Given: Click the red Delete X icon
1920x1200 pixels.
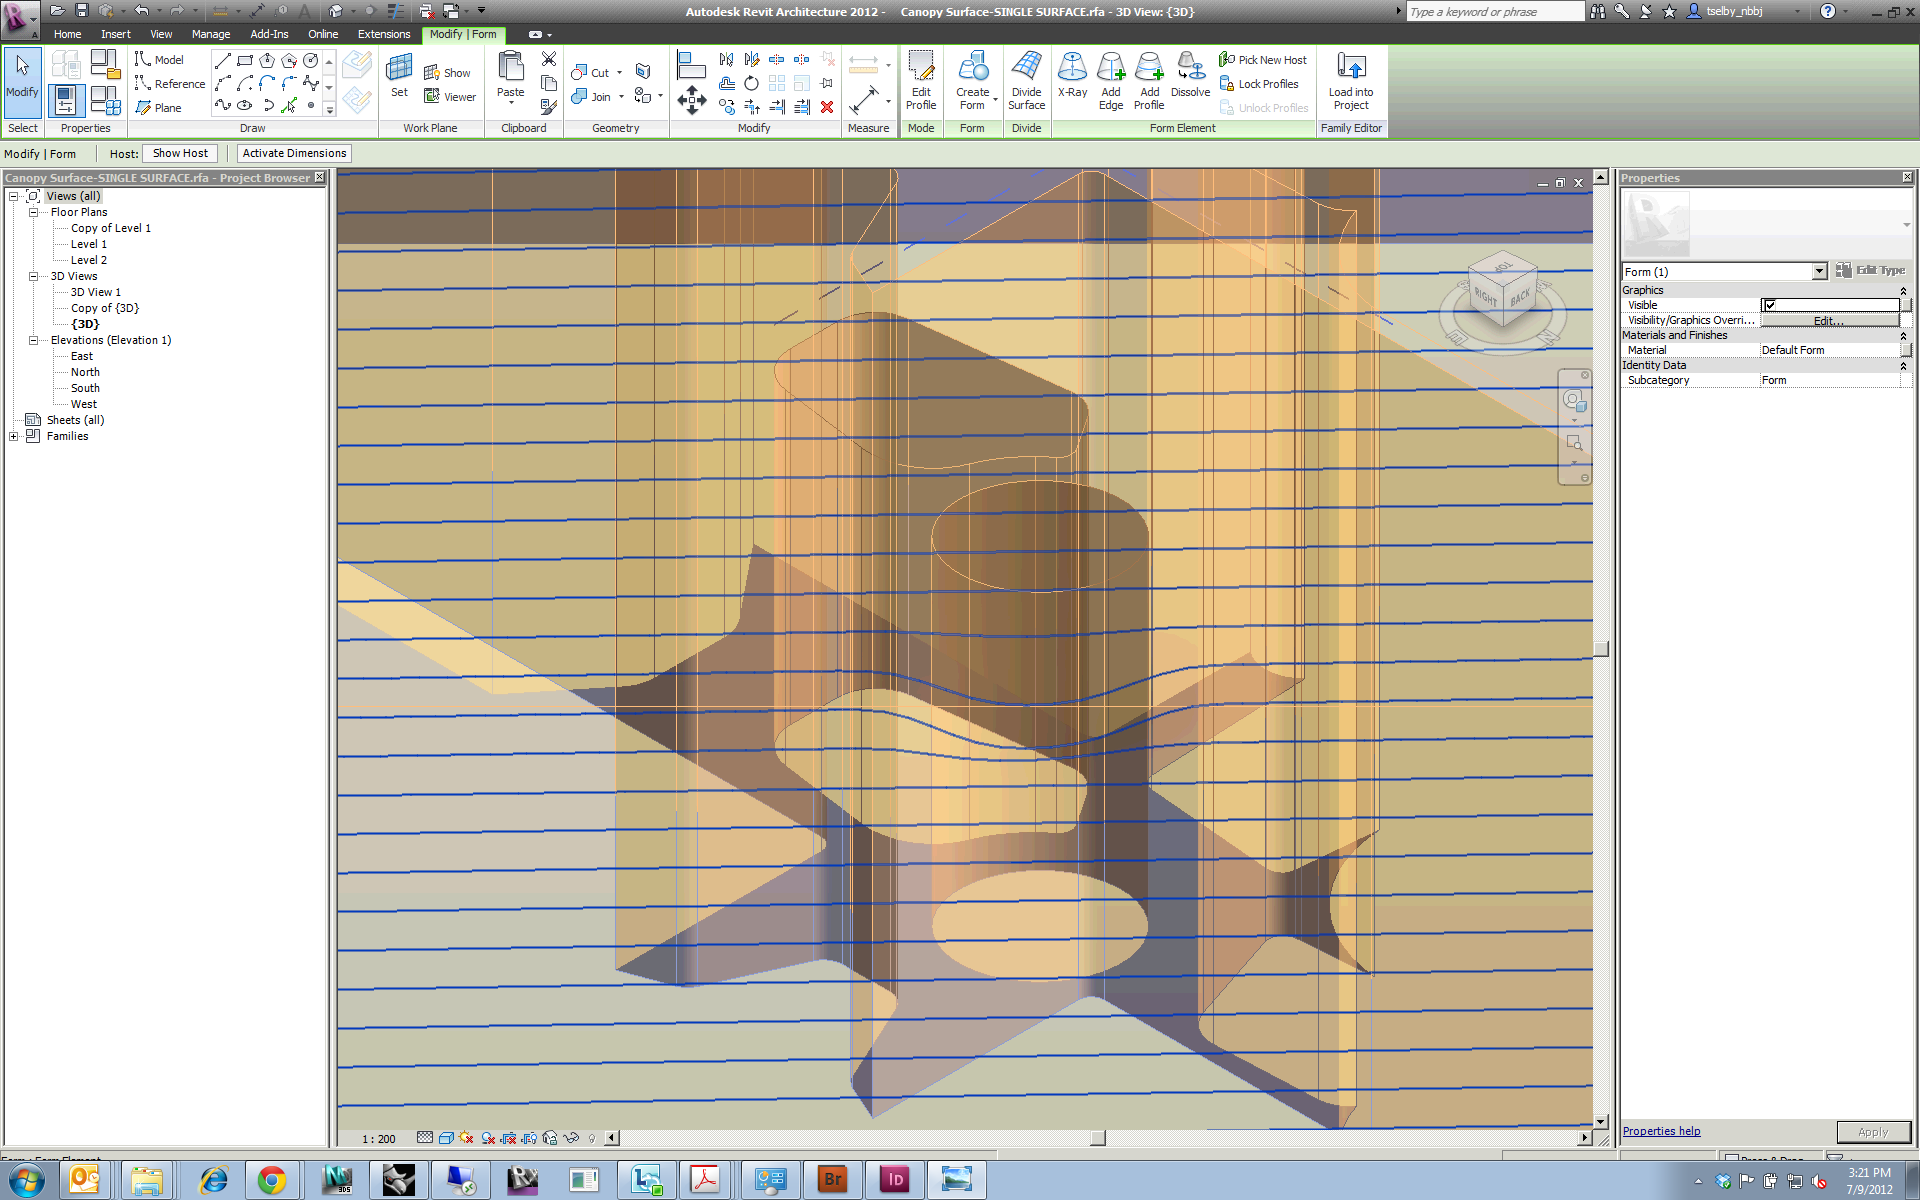Looking at the screenshot, I should click(x=827, y=107).
